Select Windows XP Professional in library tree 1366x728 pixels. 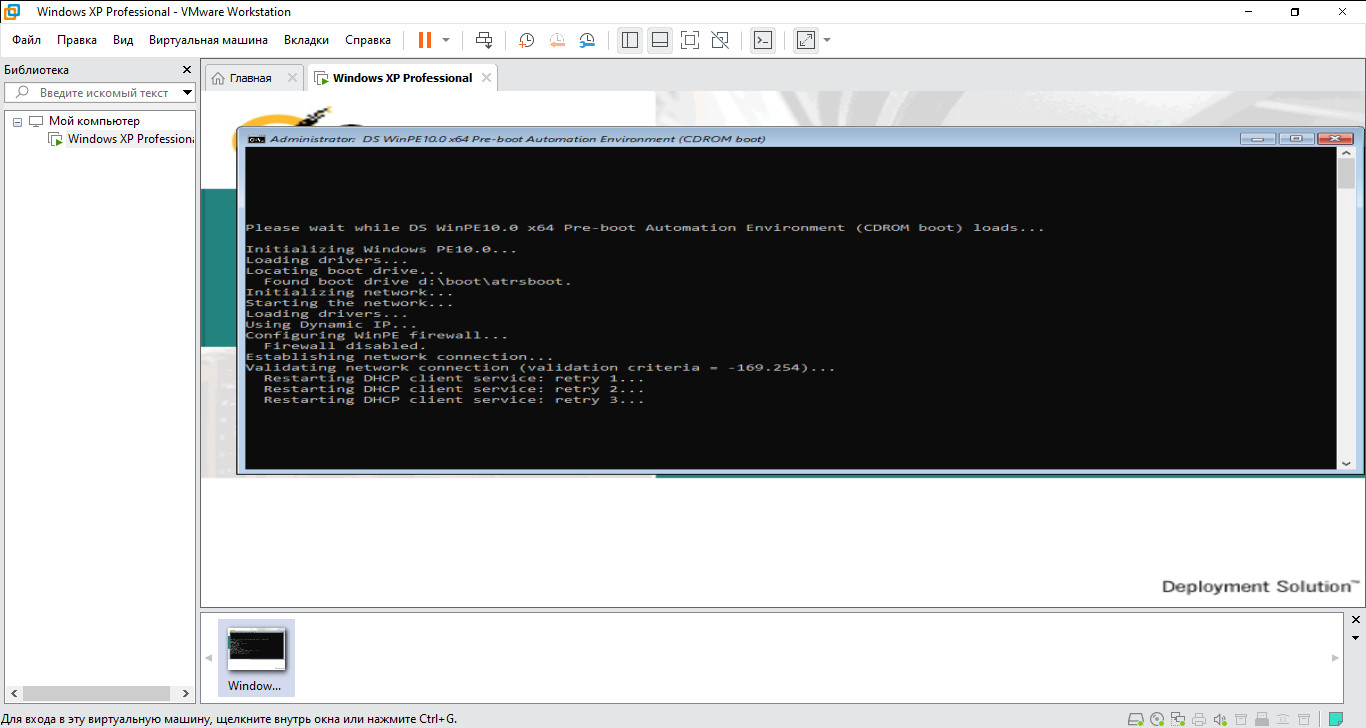point(130,139)
